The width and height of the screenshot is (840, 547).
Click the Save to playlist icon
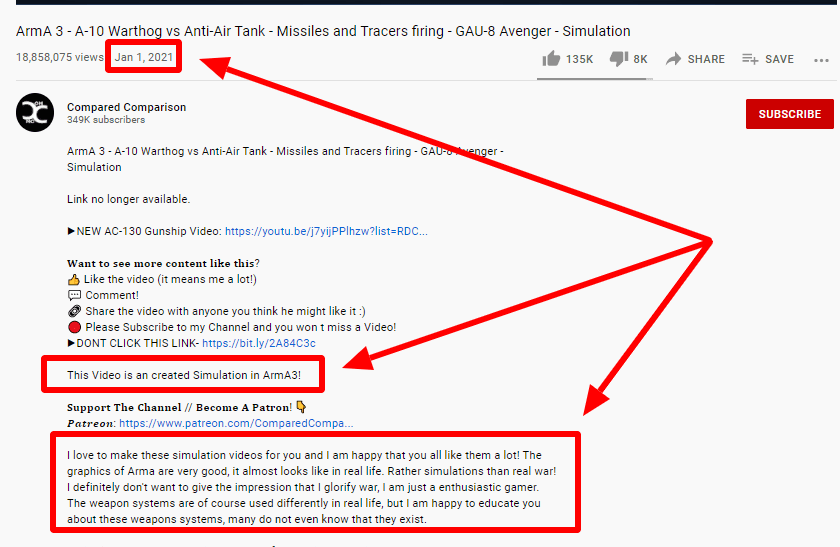click(750, 59)
